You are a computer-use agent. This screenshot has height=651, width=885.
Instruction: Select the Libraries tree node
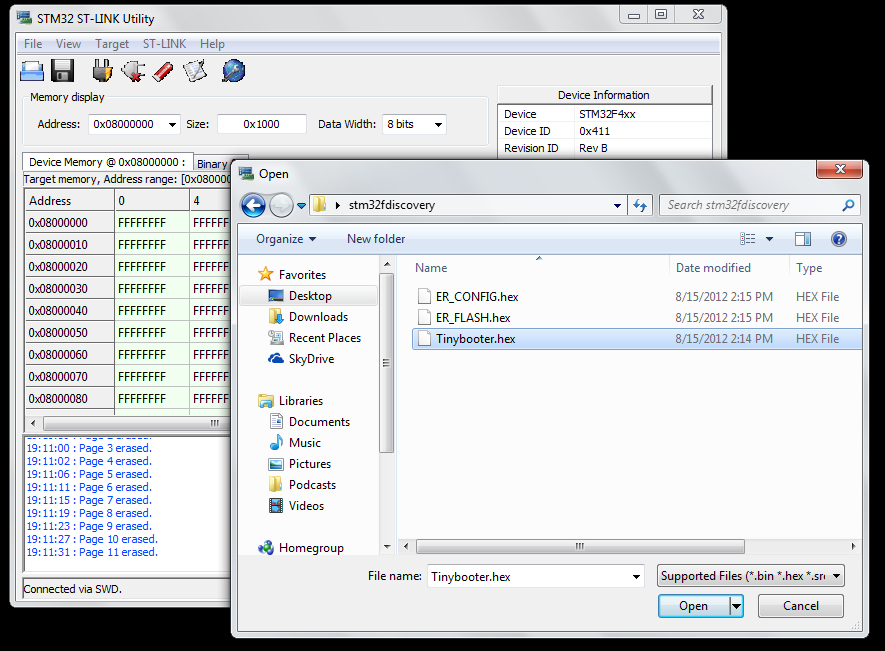(301, 401)
